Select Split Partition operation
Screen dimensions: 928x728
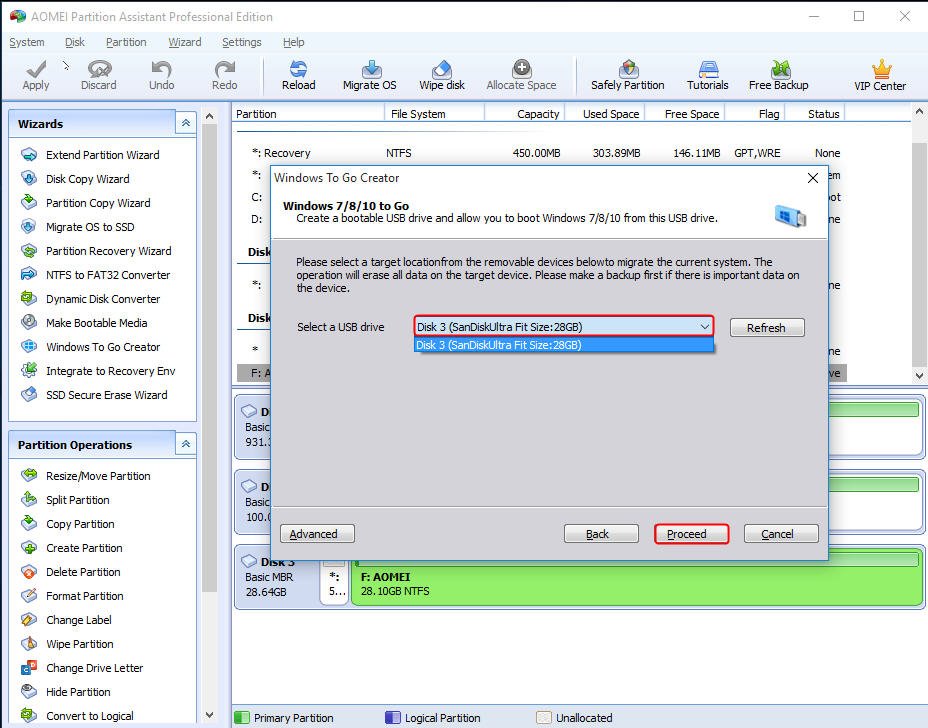[x=65, y=500]
